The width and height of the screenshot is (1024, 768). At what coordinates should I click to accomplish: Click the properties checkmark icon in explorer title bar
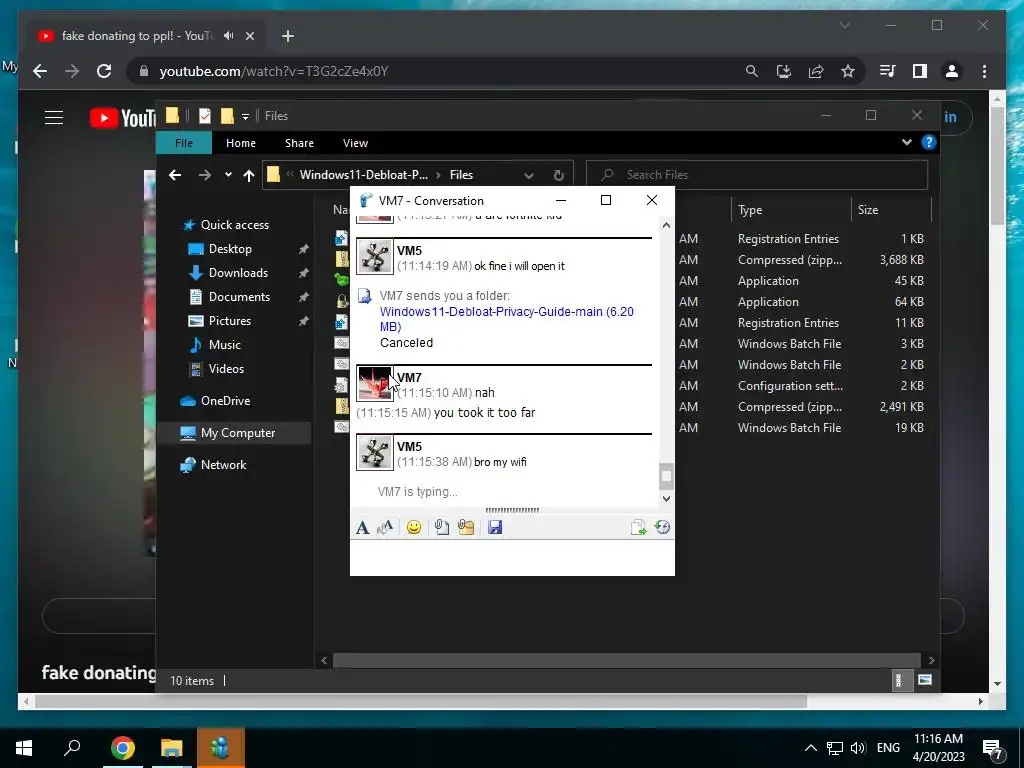pyautogui.click(x=204, y=116)
